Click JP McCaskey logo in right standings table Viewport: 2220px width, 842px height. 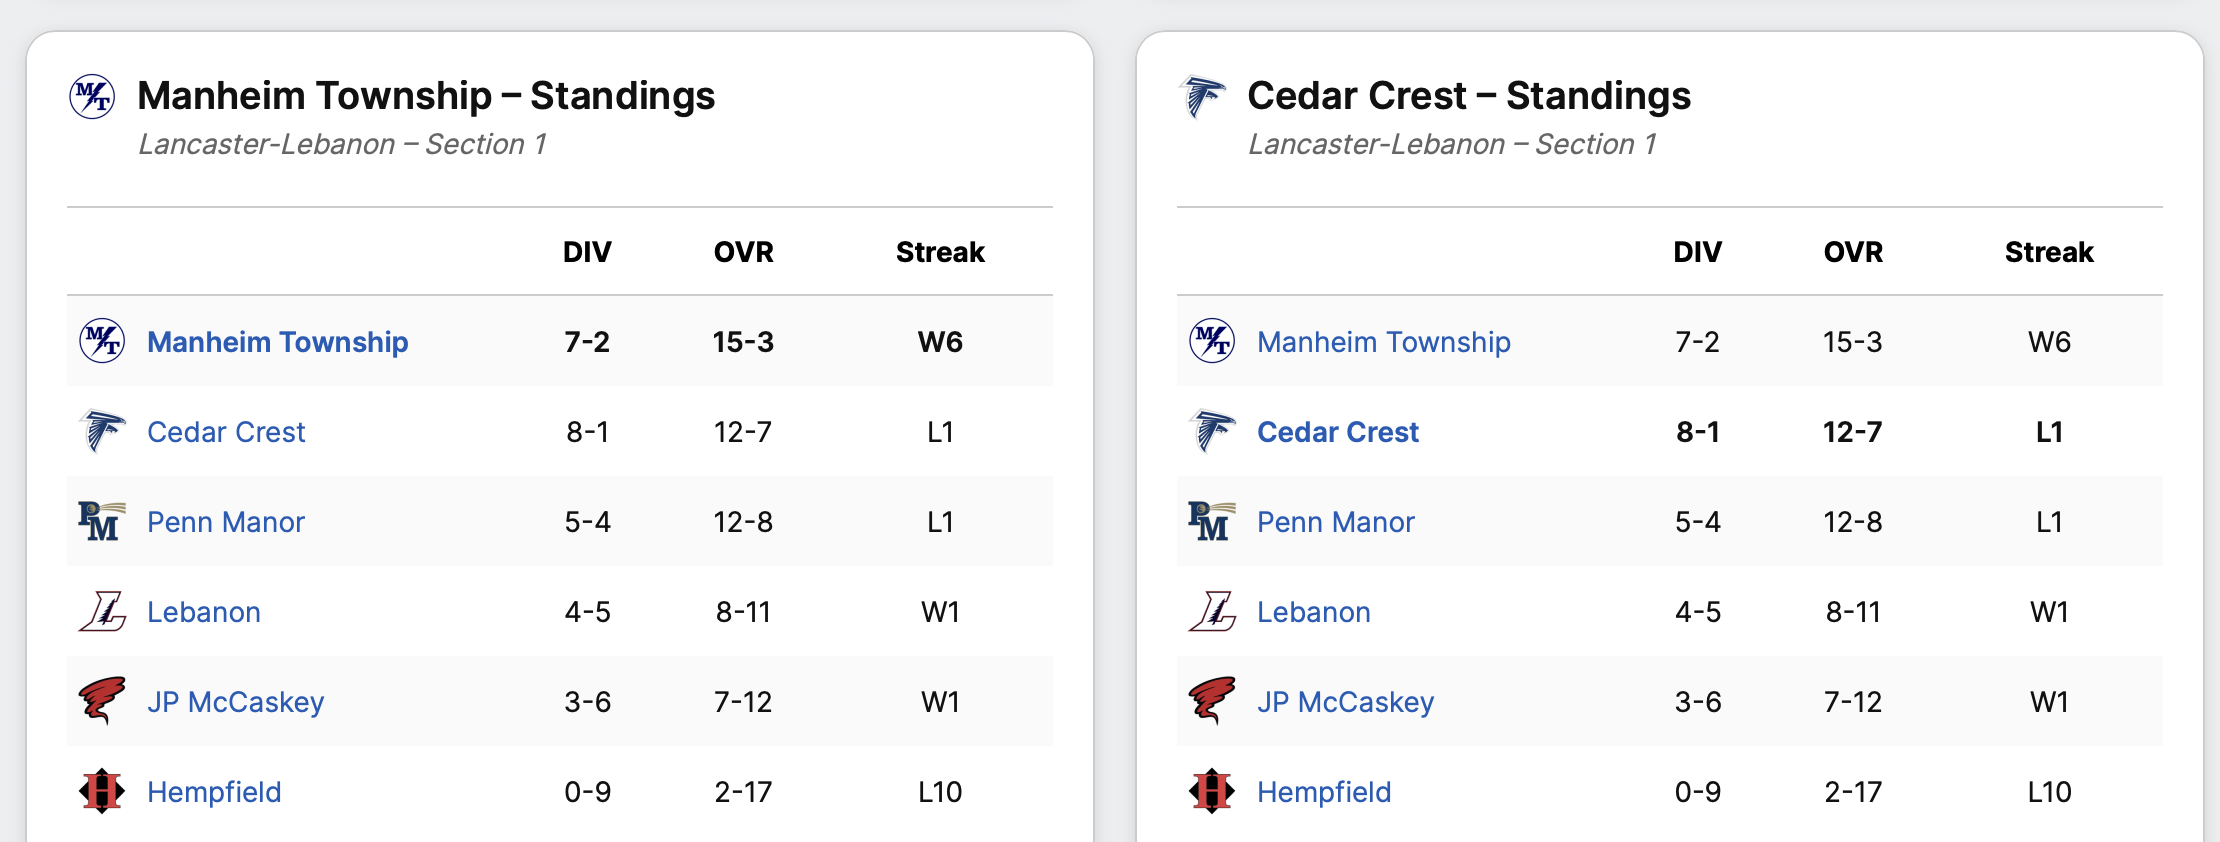click(1212, 701)
